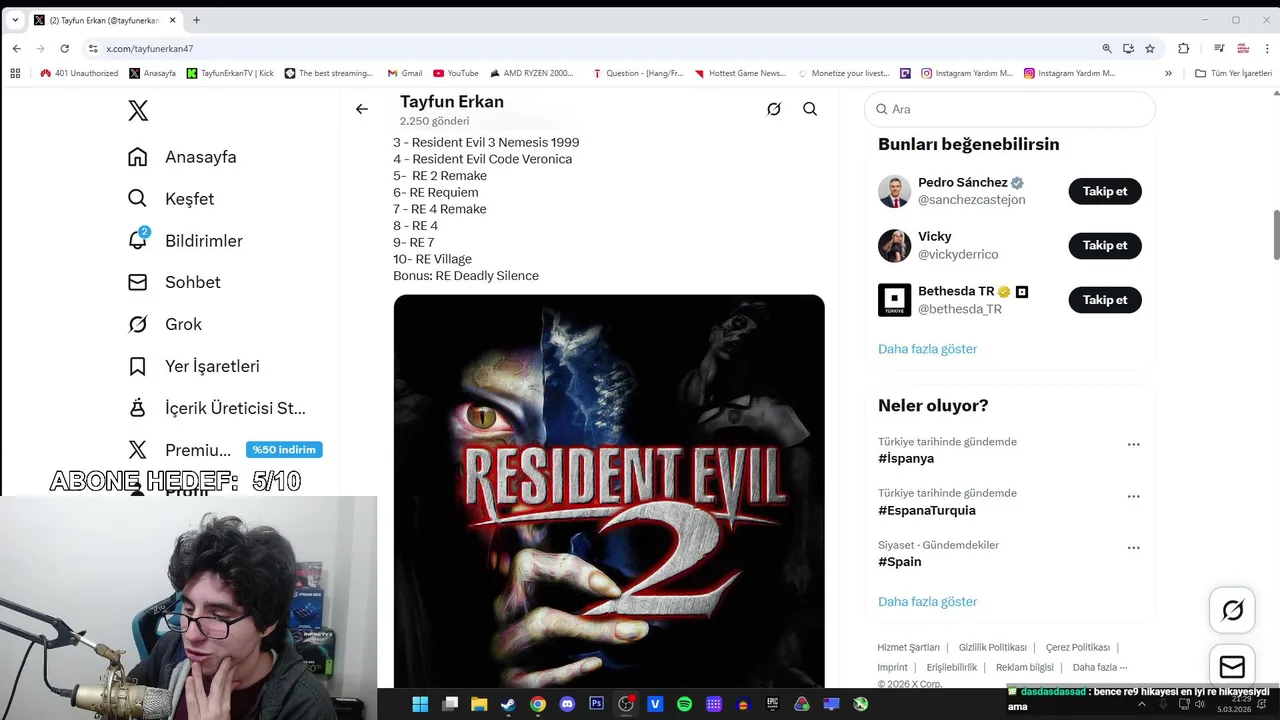The width and height of the screenshot is (1280, 720).
Task: Open Chrome extensions puzzle icon
Action: pos(1184,48)
